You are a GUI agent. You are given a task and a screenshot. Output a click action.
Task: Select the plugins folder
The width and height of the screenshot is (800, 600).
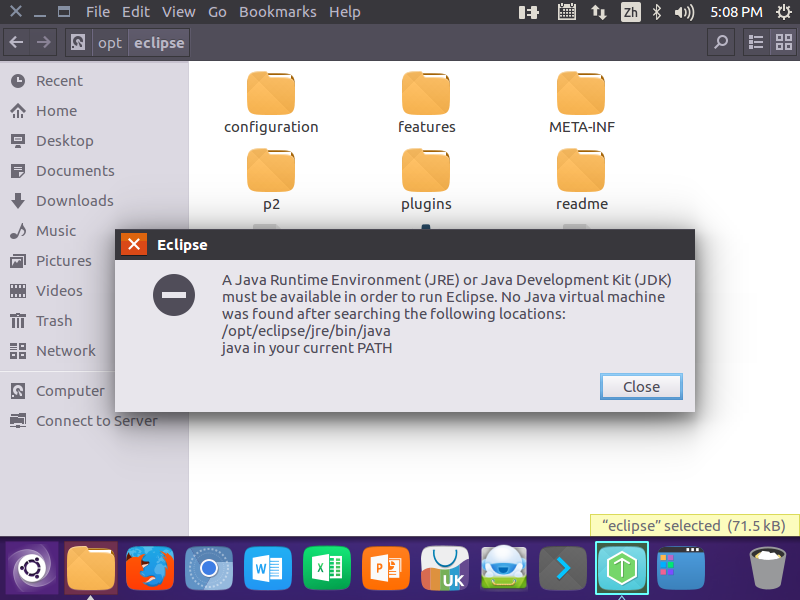click(426, 180)
